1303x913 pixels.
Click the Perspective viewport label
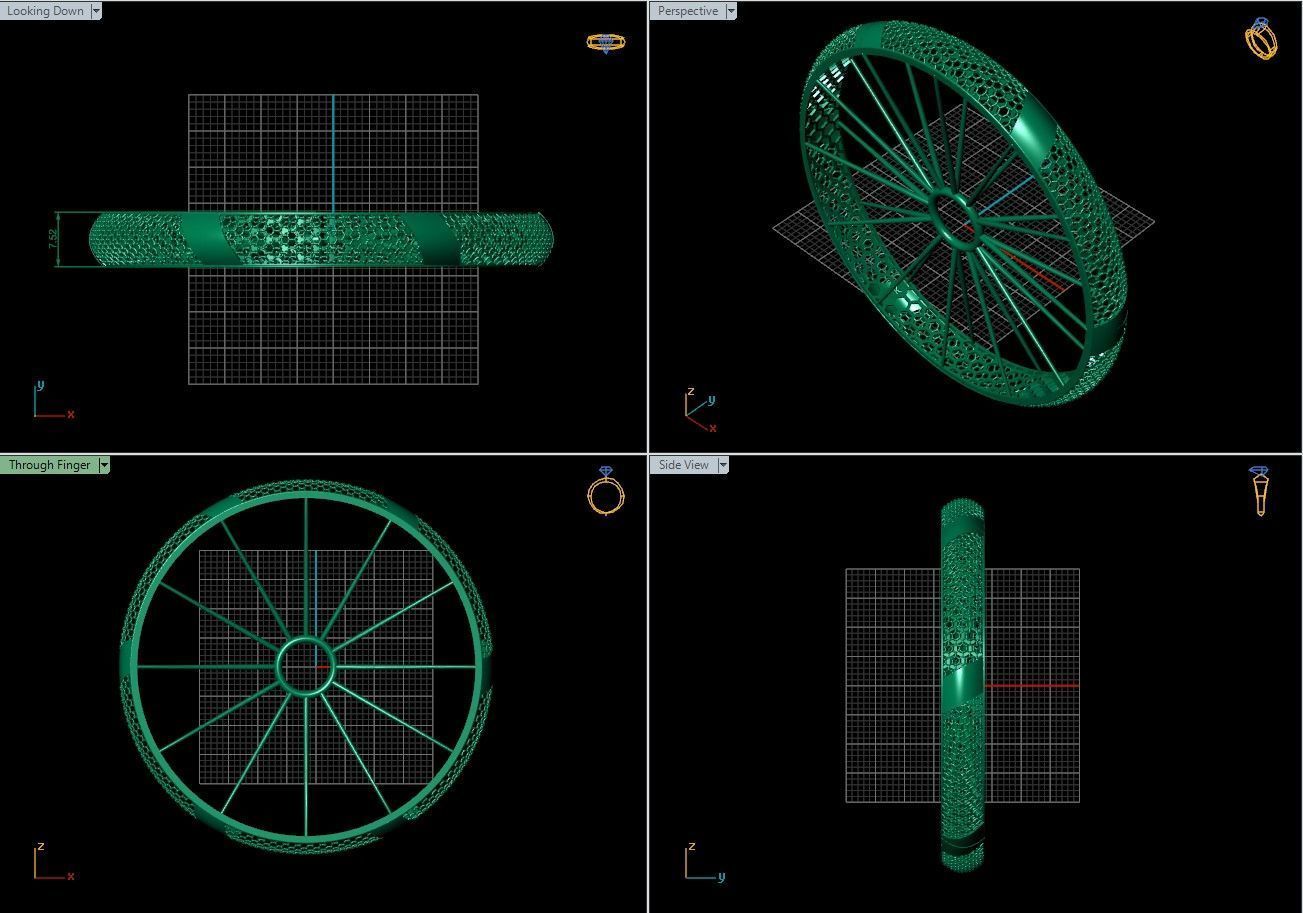[x=687, y=11]
